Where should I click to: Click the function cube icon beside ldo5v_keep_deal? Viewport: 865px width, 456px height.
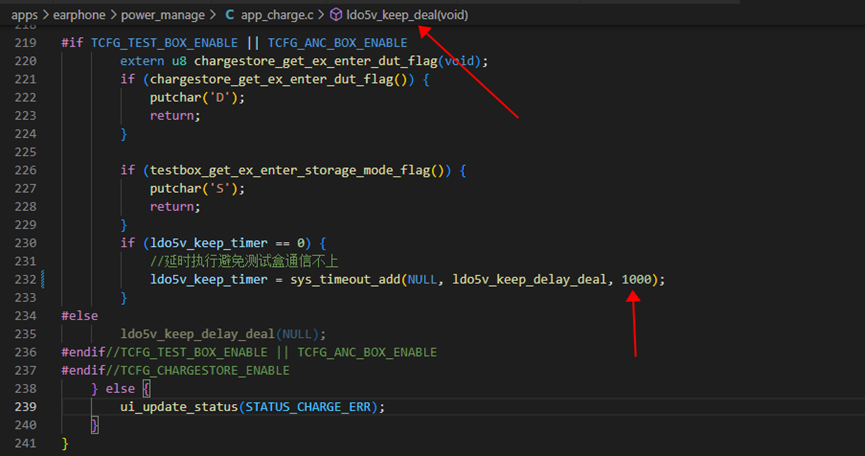click(335, 15)
